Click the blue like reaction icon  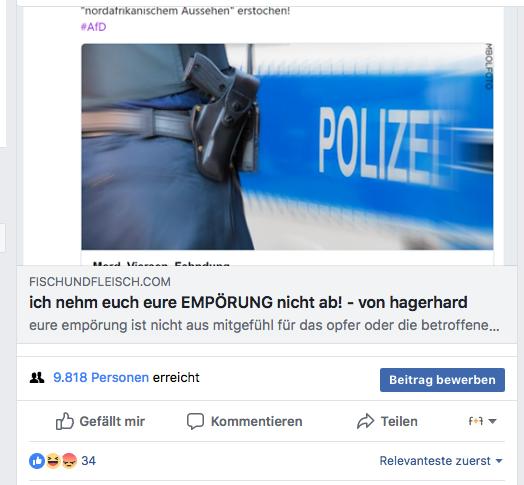pos(37,461)
